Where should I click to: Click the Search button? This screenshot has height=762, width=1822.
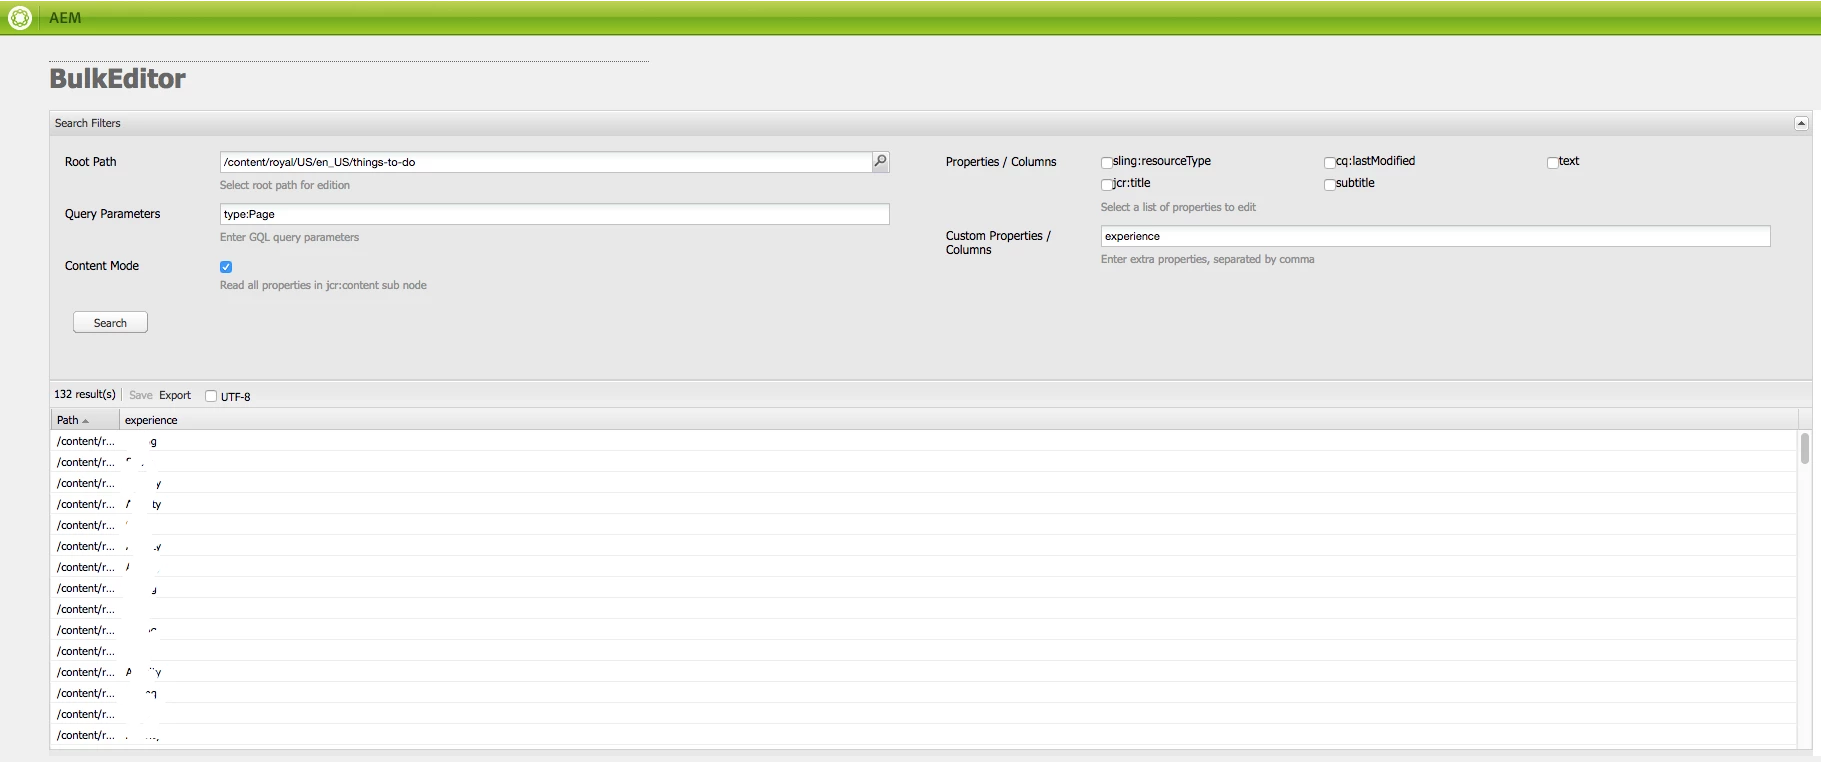[110, 322]
